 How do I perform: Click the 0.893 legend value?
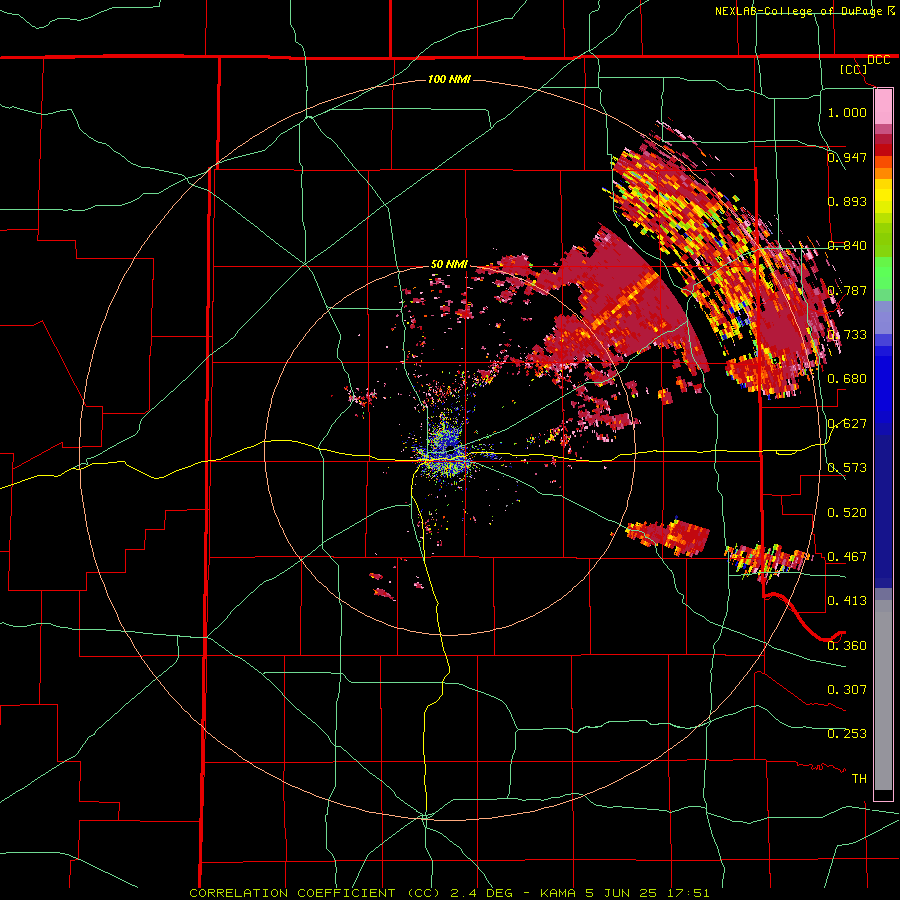coord(847,201)
